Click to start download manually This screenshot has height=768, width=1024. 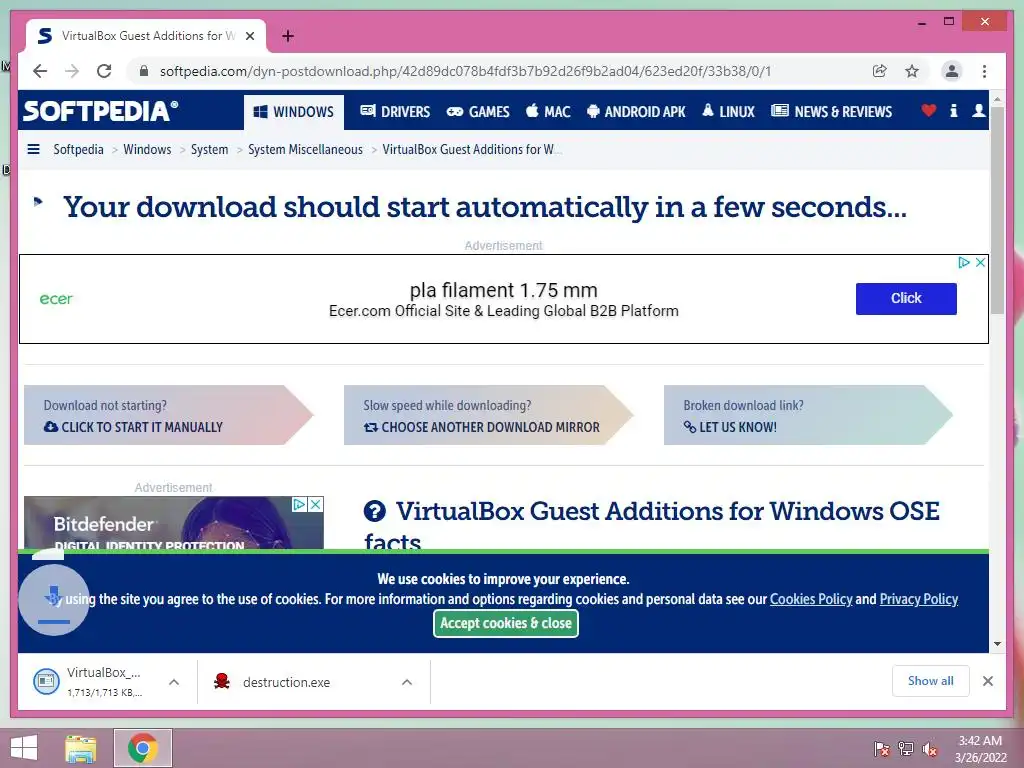pos(168,415)
